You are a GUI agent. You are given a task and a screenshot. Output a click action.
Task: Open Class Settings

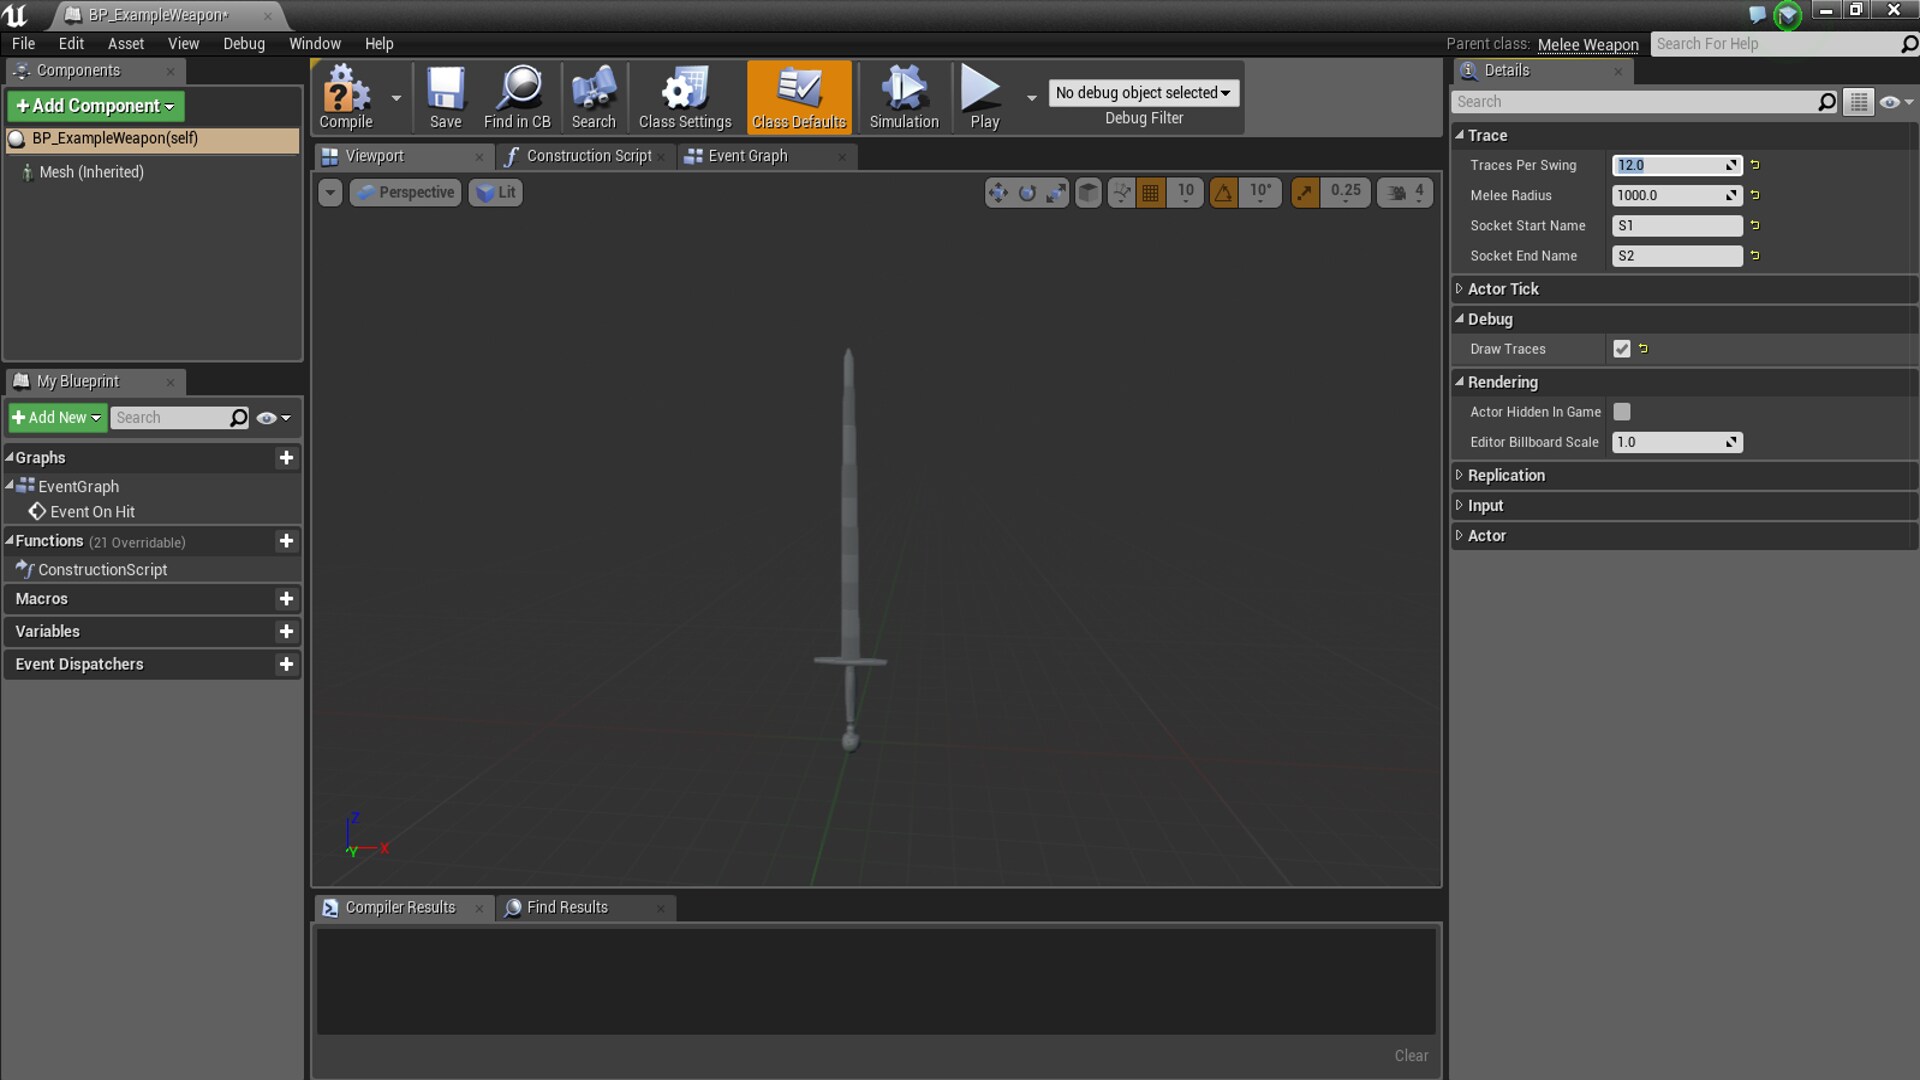point(685,97)
